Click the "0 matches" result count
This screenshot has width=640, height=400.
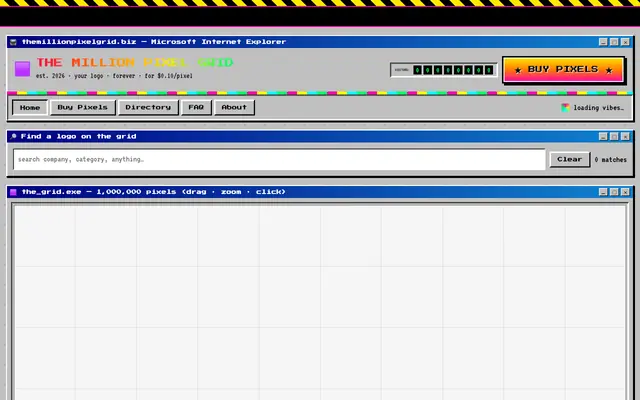coord(610,160)
